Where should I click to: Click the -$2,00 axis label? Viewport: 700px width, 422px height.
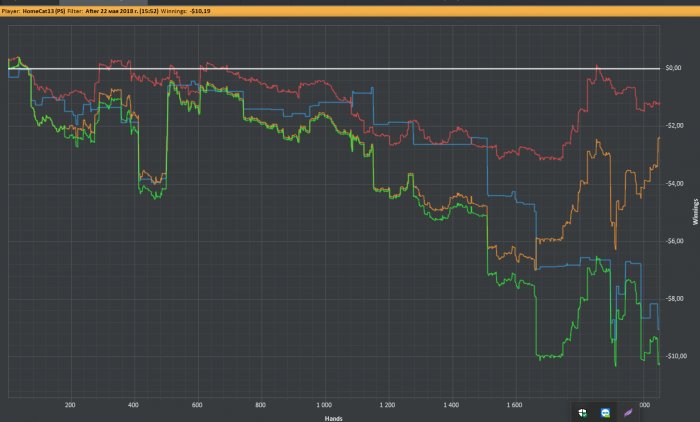pos(673,125)
